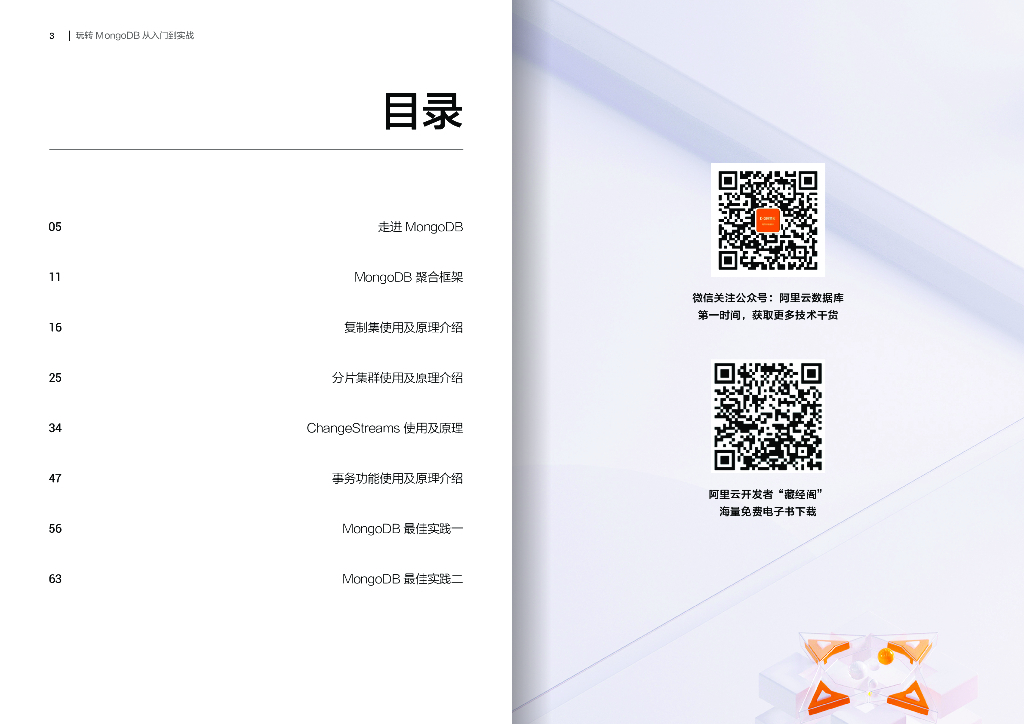
Task: Click page number 47
Action: tap(55, 479)
